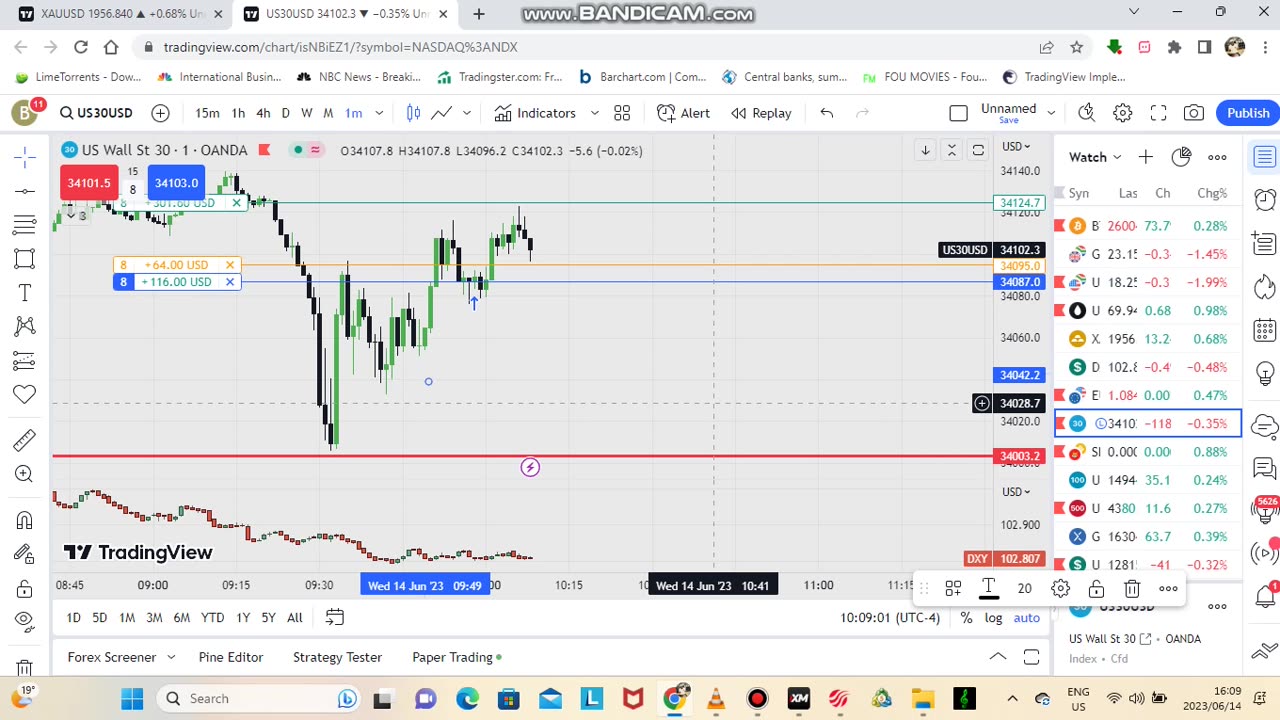Image resolution: width=1280 pixels, height=720 pixels.
Task: Open the US30USD symbol search field
Action: (96, 113)
